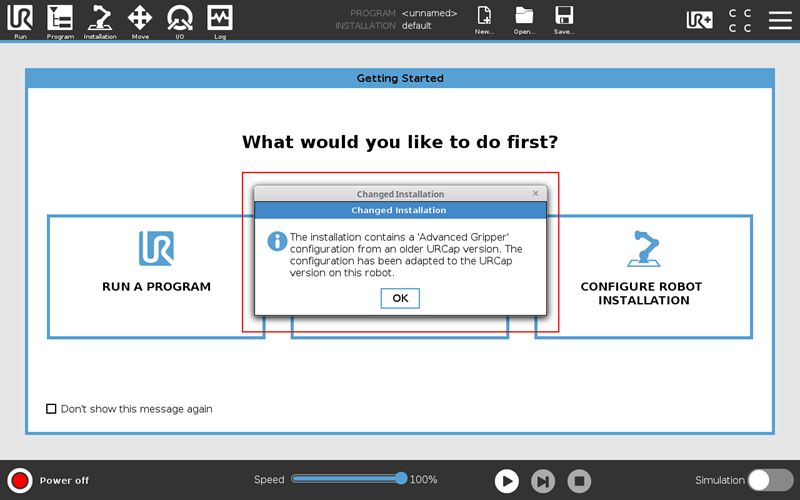
Task: Open the URCaps UR+ icon
Action: 700,20
